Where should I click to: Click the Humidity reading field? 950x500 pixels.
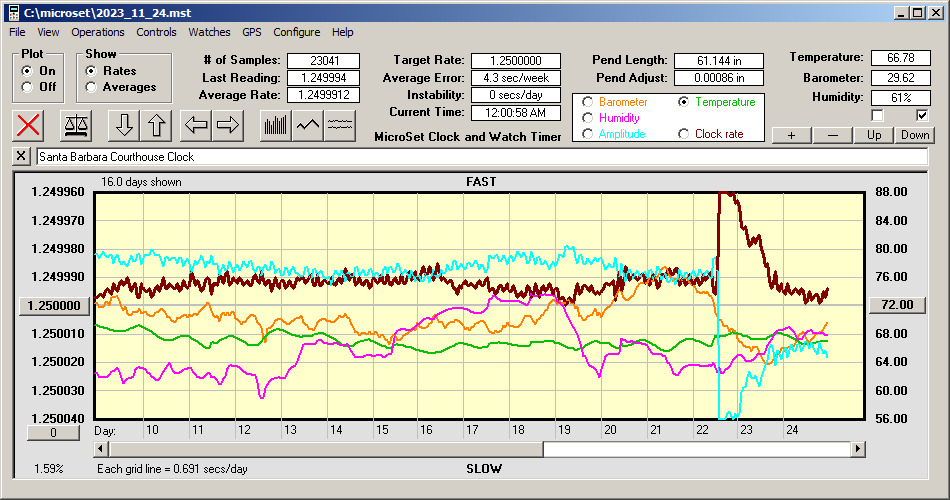tap(900, 98)
